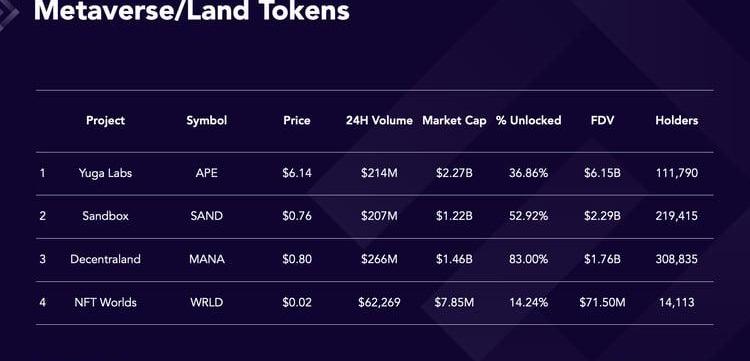Select the Symbol column header

(207, 120)
